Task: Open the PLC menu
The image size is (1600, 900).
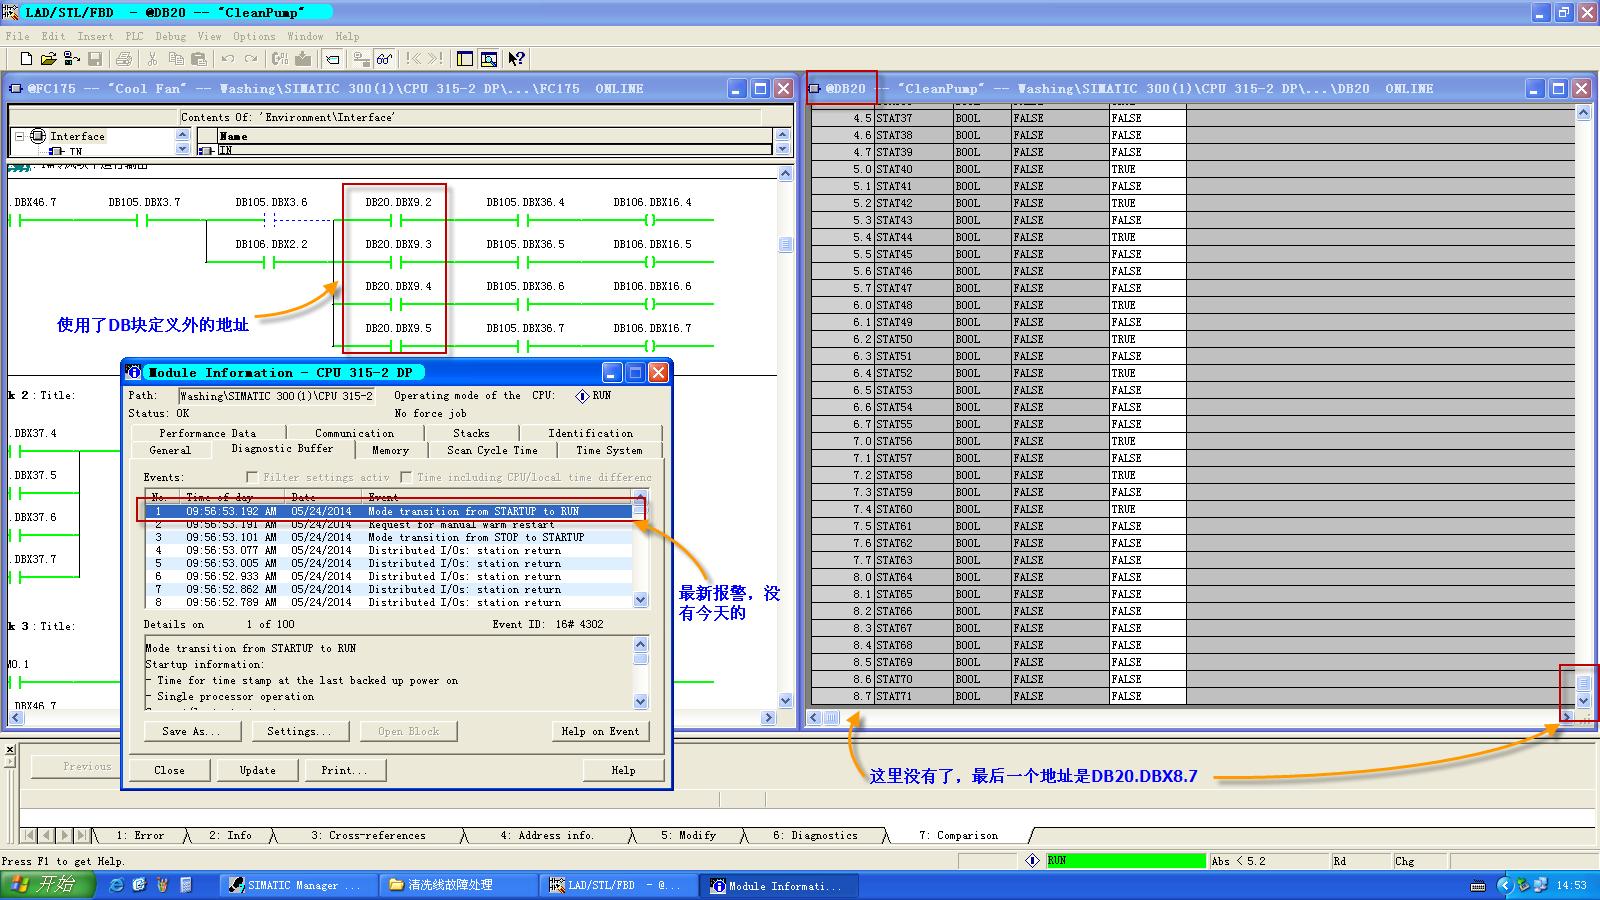Action: 134,36
